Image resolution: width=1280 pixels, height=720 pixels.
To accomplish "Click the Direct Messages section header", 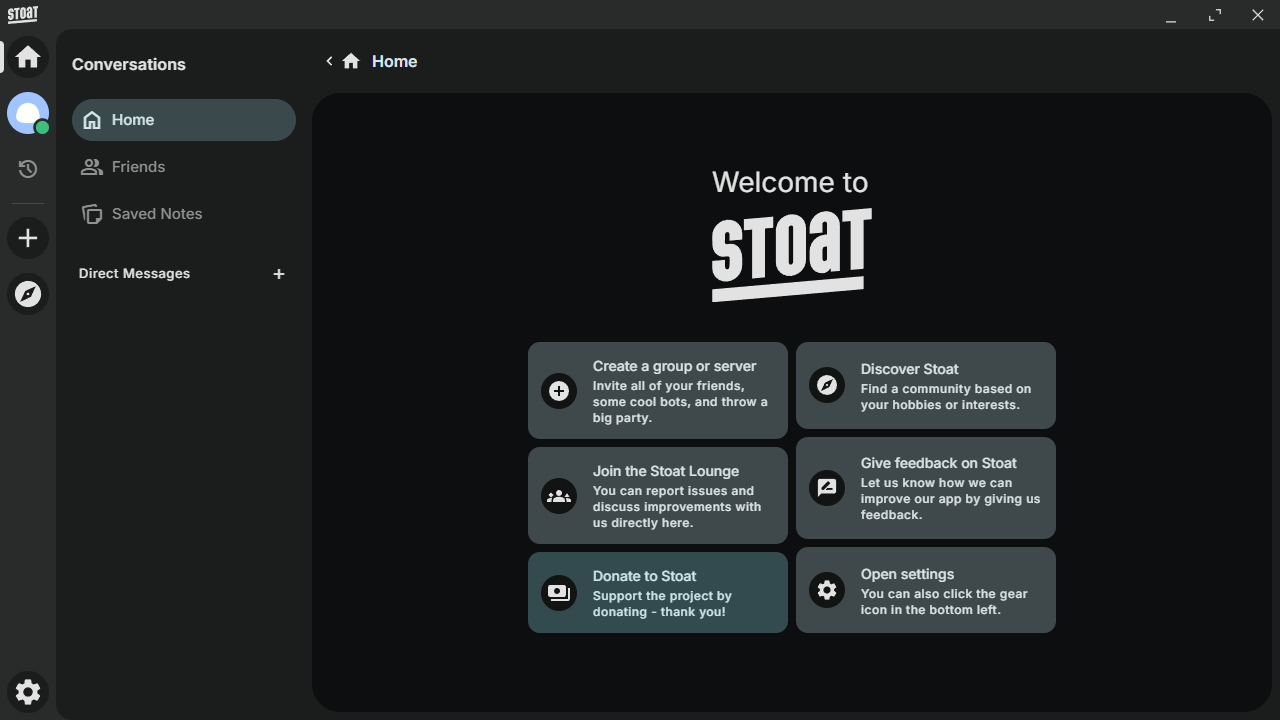I will [134, 274].
